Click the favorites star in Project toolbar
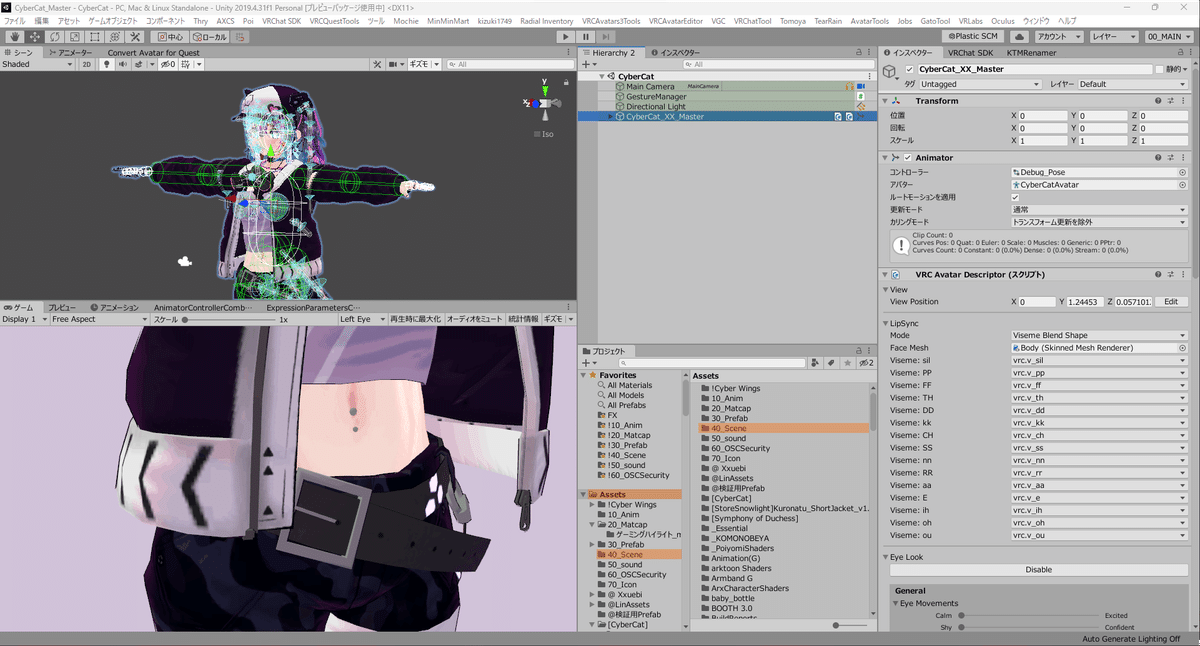The height and width of the screenshot is (646, 1200). [x=846, y=362]
